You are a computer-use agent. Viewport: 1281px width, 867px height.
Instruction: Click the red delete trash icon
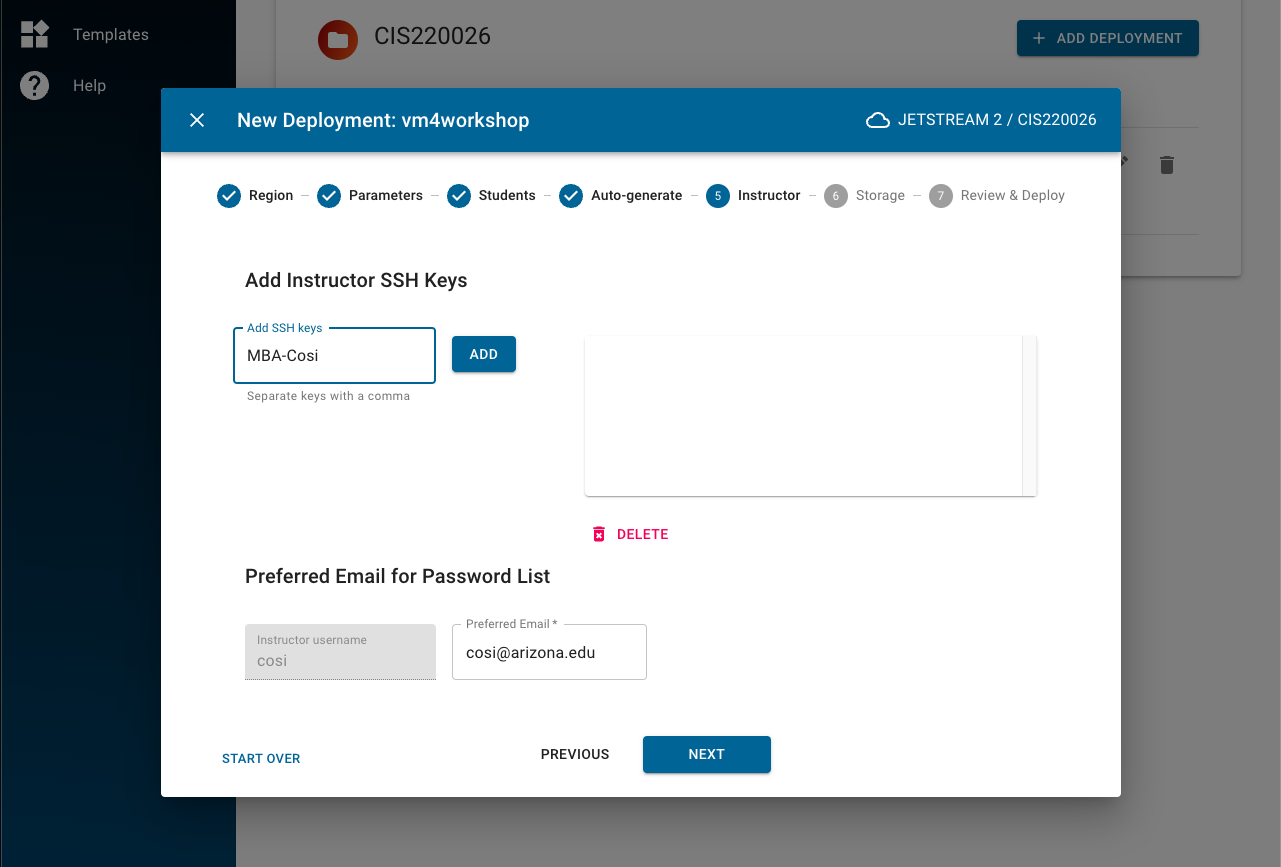(x=599, y=534)
